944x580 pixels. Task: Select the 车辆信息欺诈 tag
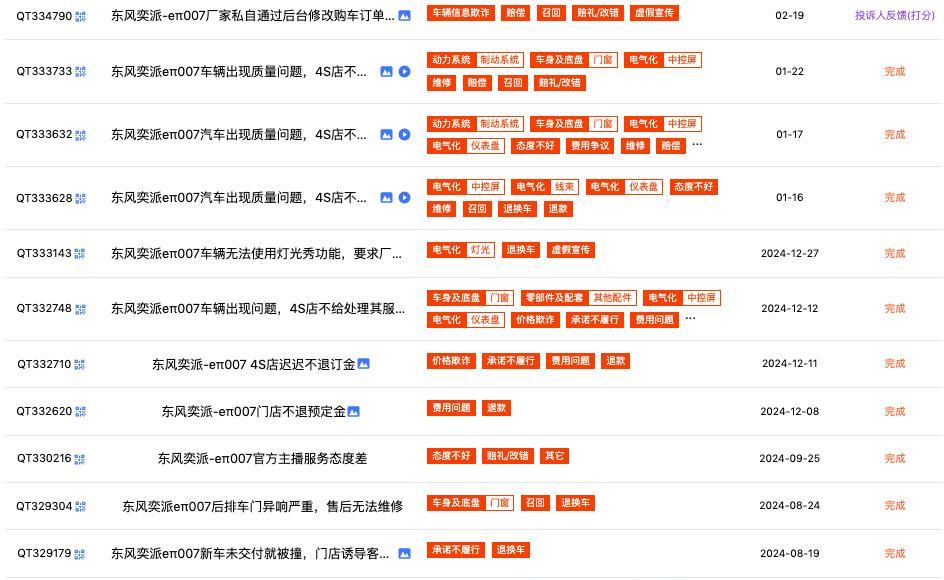tap(461, 13)
